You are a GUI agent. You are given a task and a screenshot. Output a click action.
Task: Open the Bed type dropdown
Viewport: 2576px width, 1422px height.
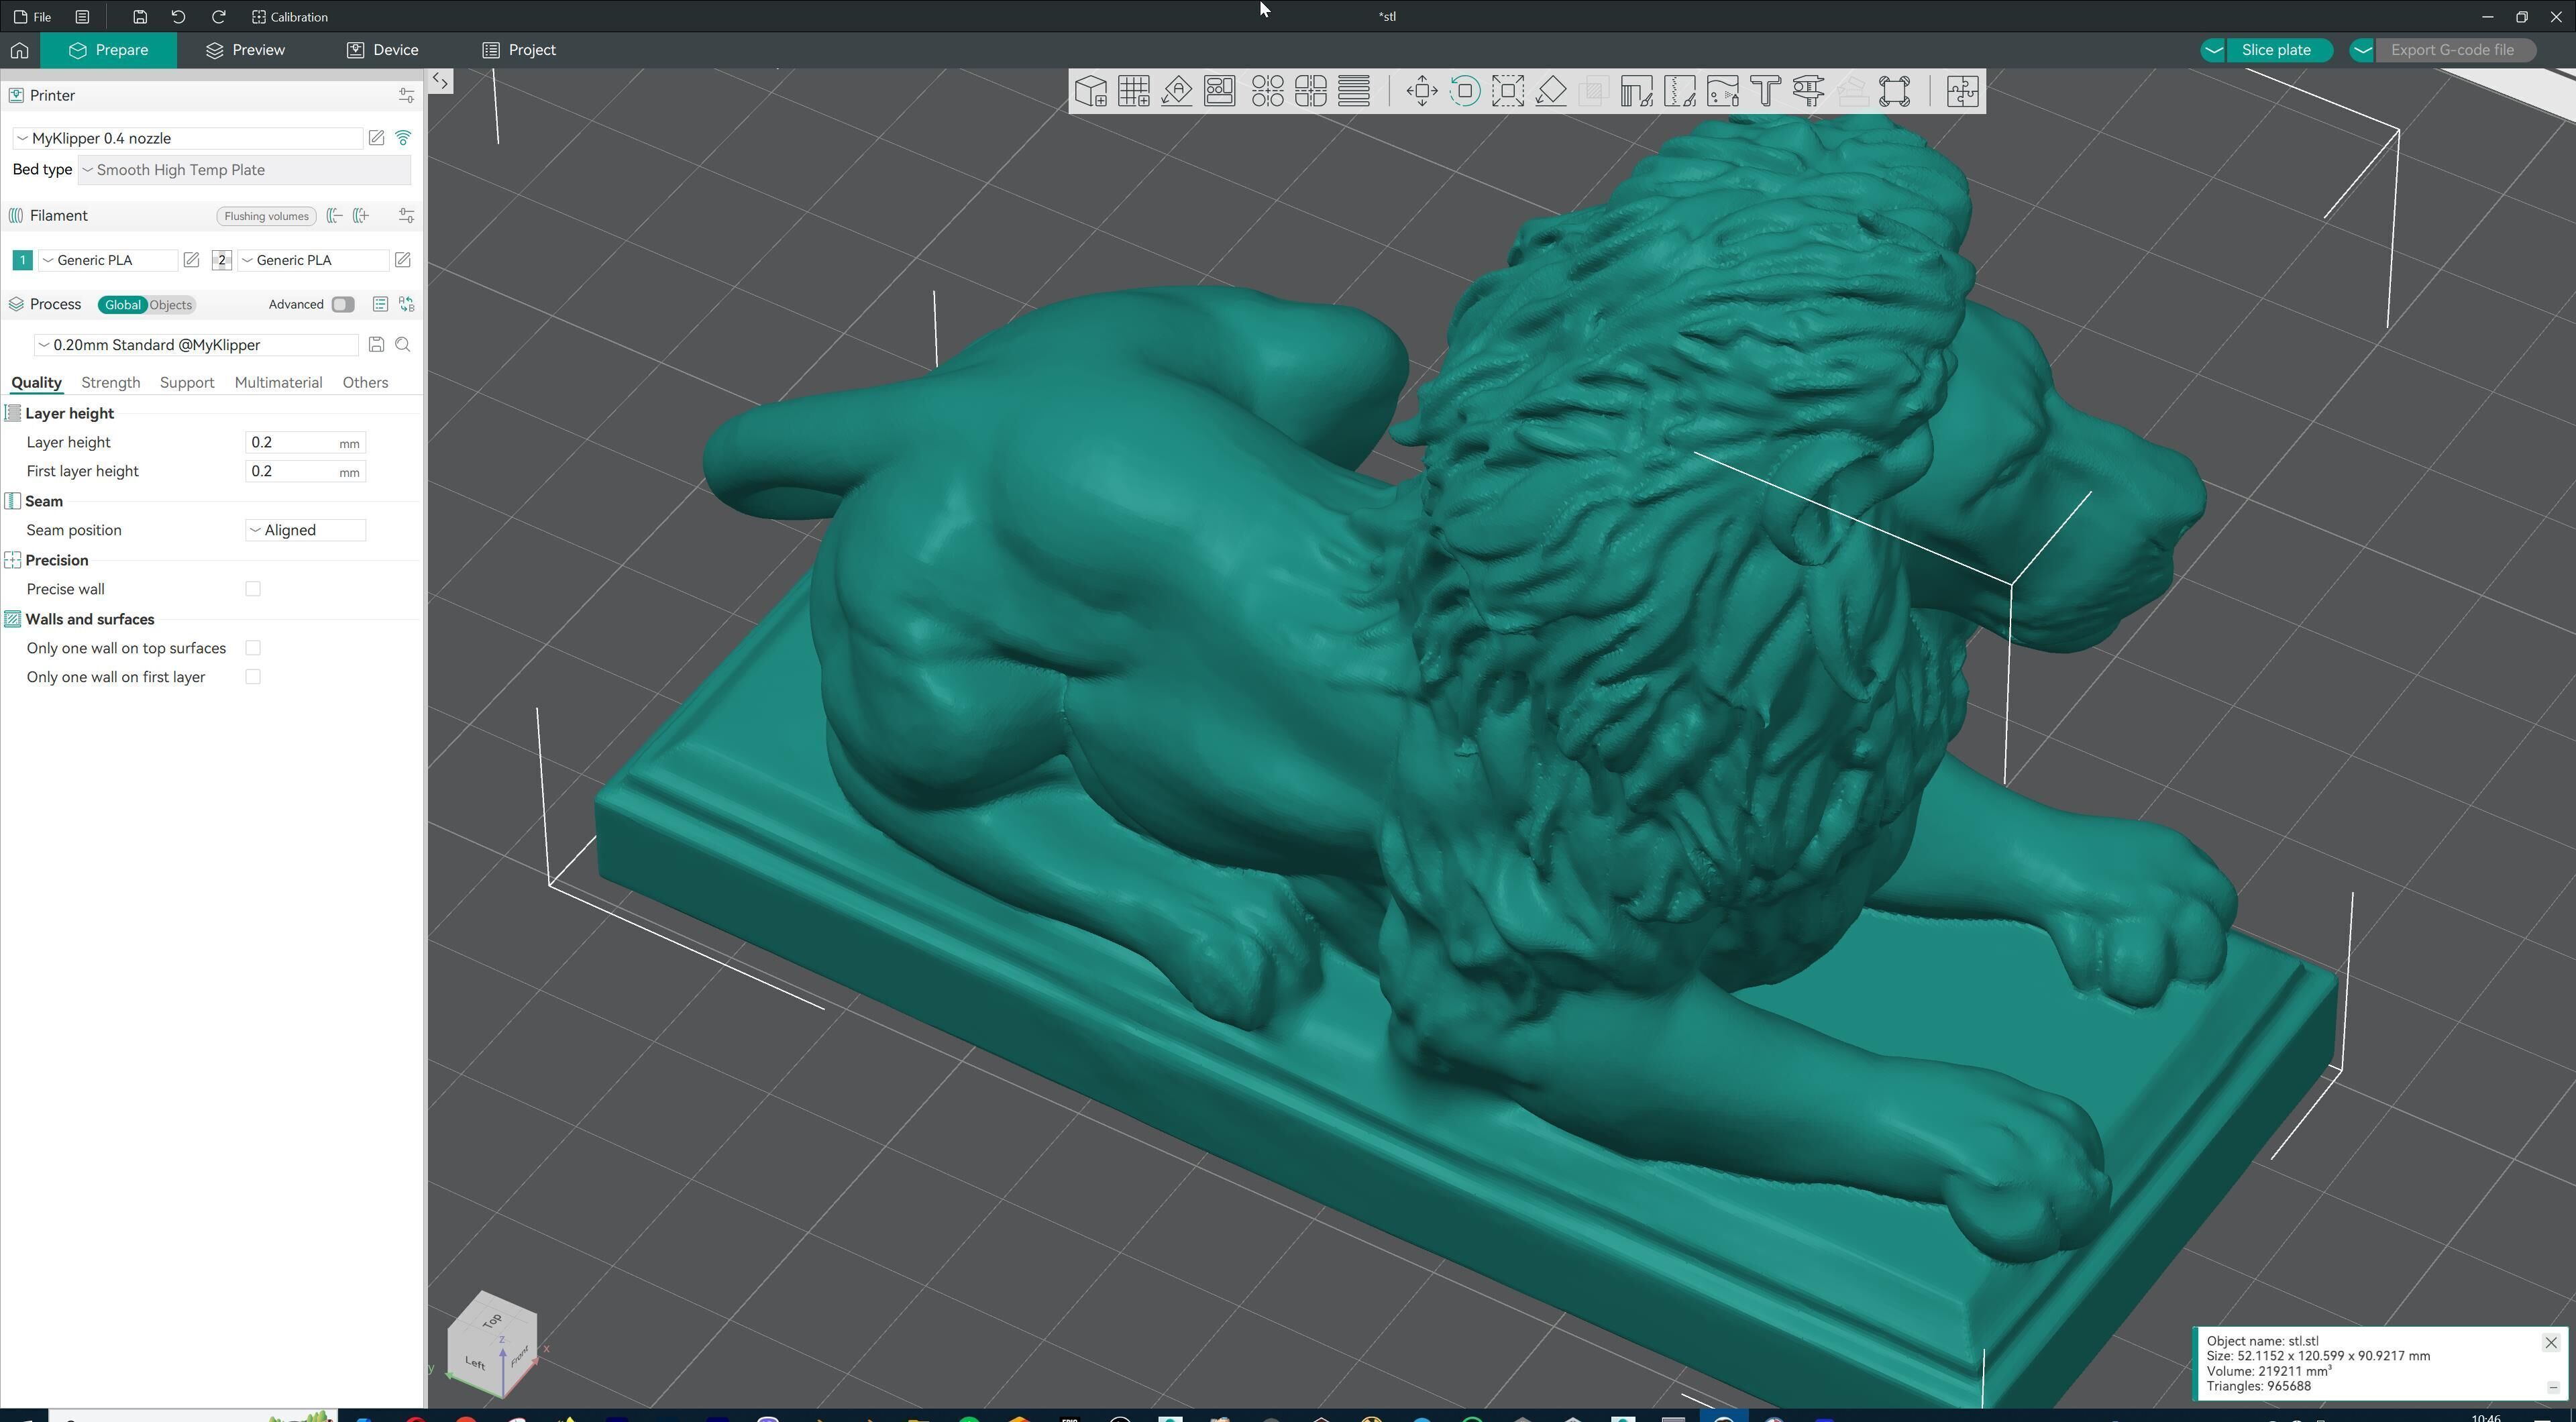pyautogui.click(x=244, y=170)
